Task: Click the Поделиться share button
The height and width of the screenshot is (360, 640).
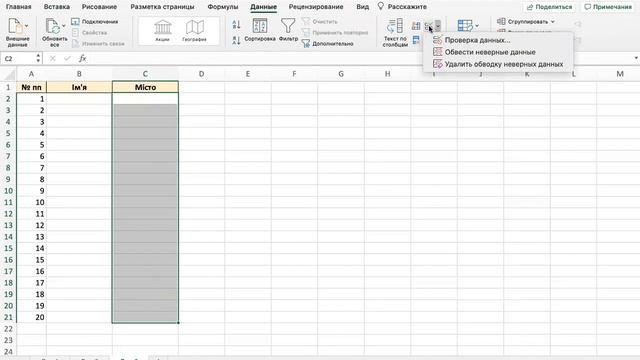Action: (549, 7)
